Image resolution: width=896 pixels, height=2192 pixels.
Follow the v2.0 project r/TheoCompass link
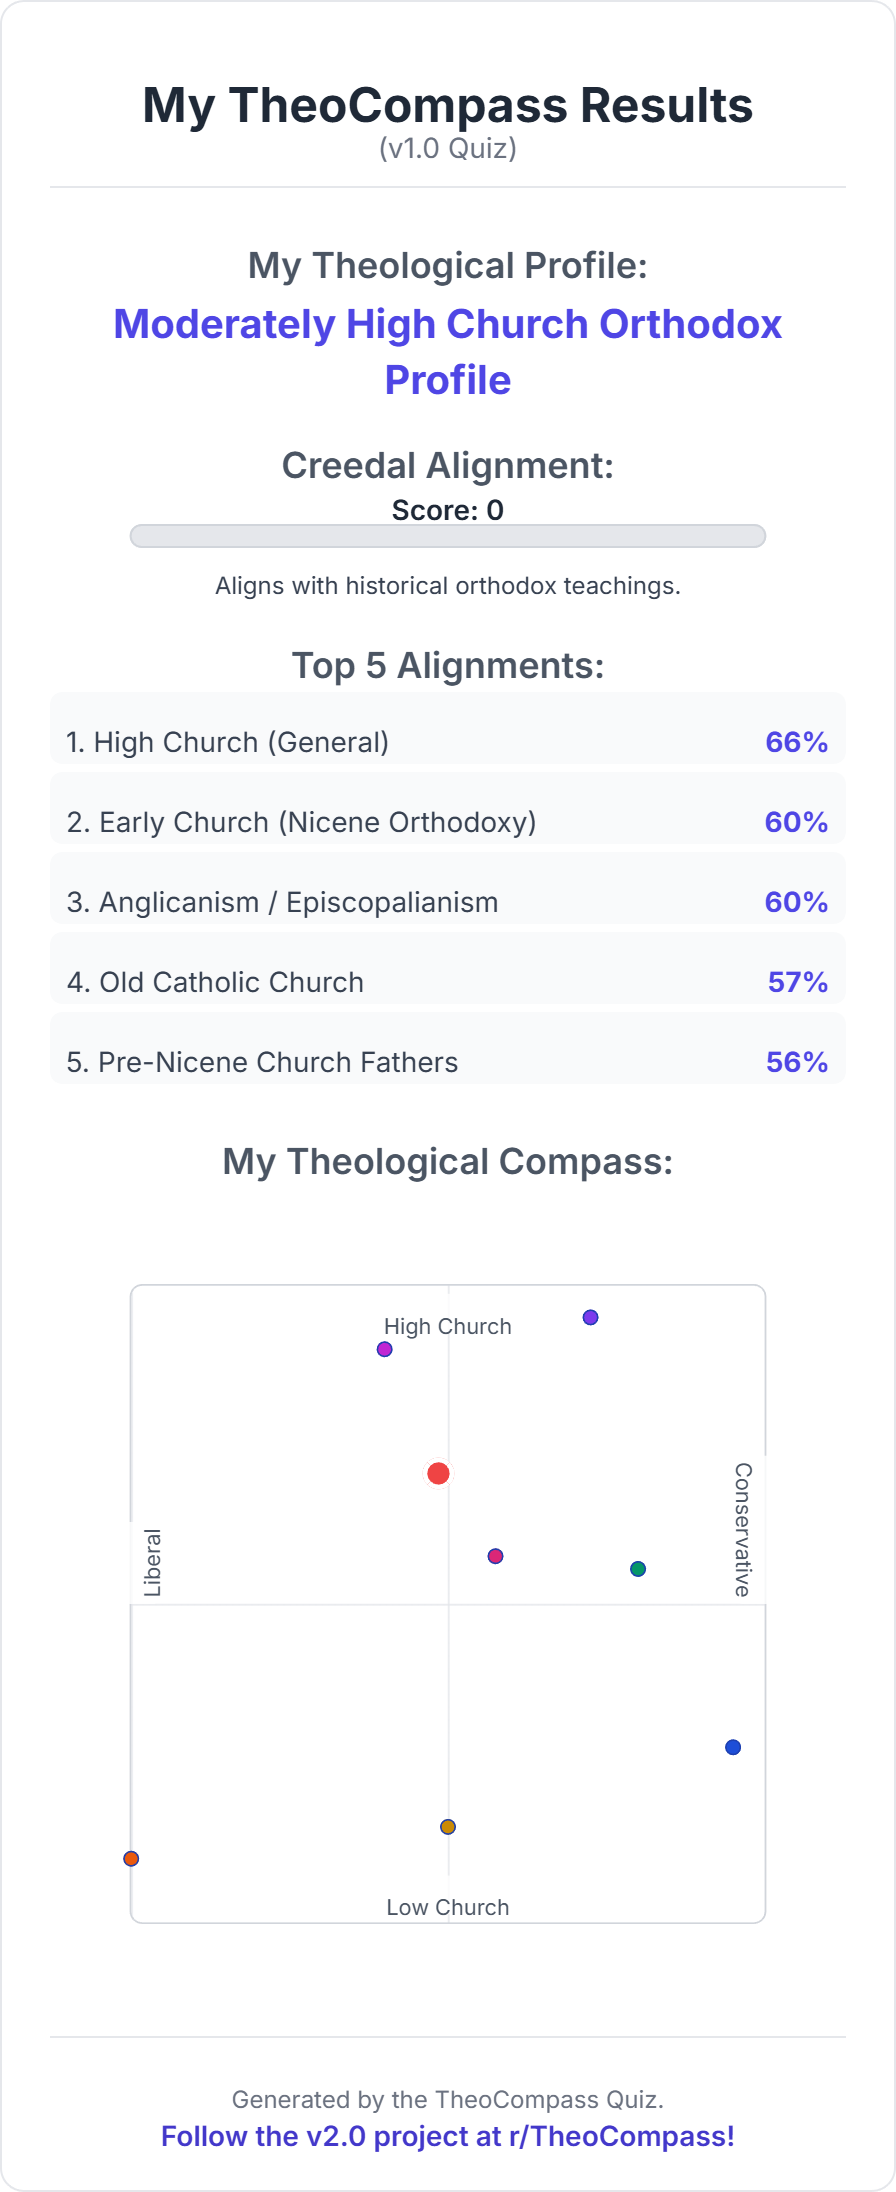[448, 2136]
